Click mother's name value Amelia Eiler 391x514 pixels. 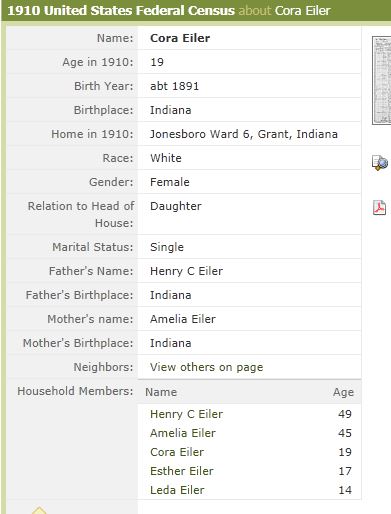point(183,319)
